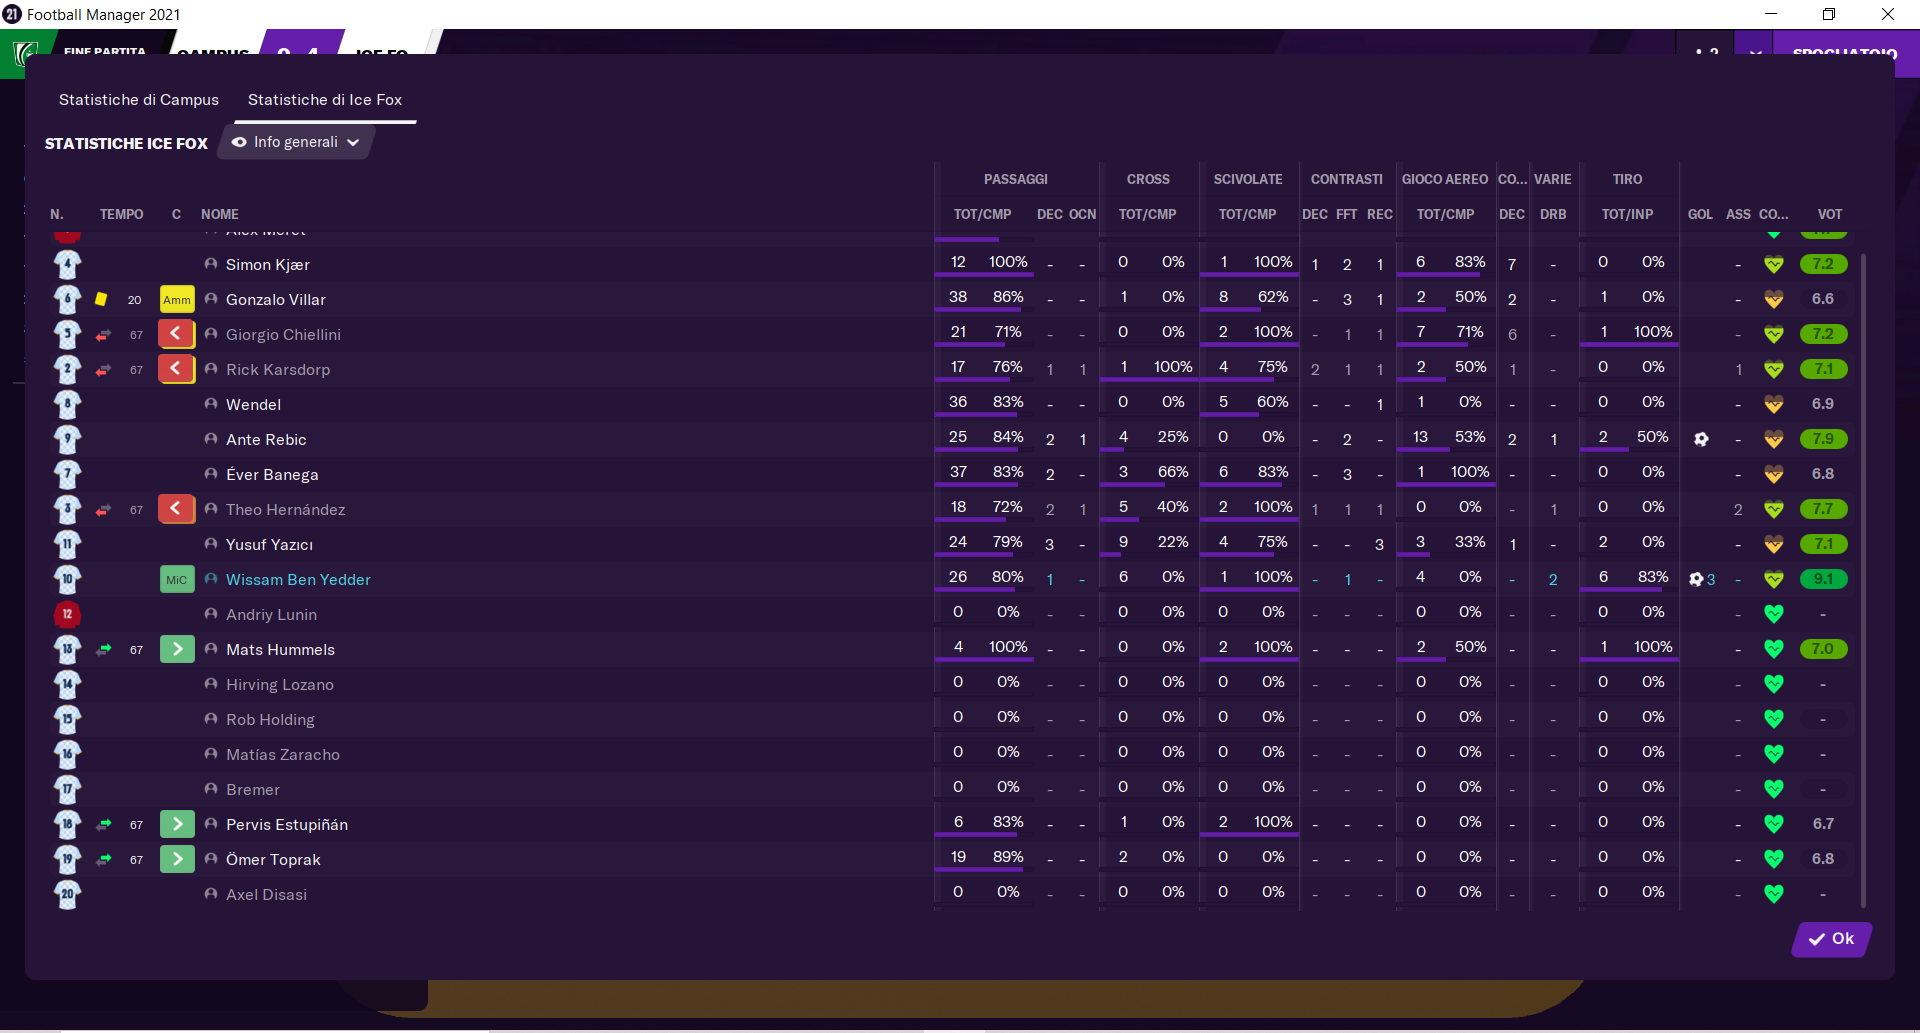Sort by VOT rating column header
This screenshot has height=1033, width=1920.
[1830, 214]
